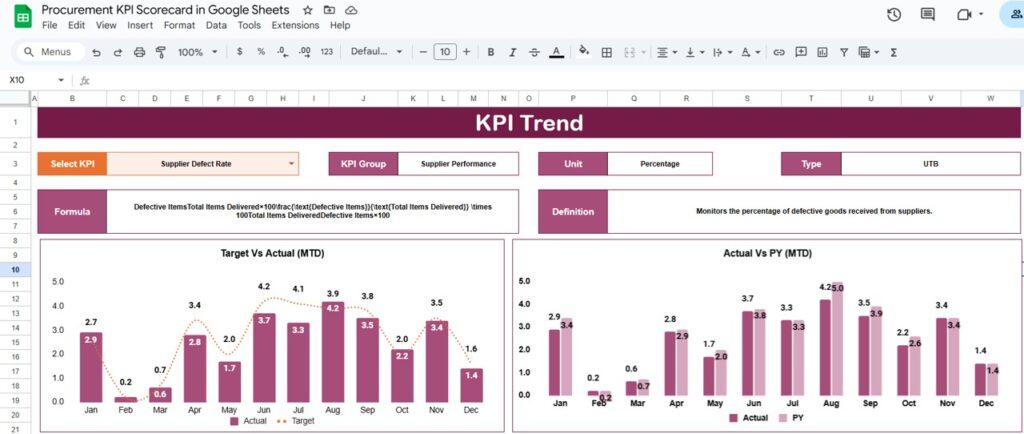Search the Menus box
This screenshot has height=434, width=1024.
[x=51, y=52]
